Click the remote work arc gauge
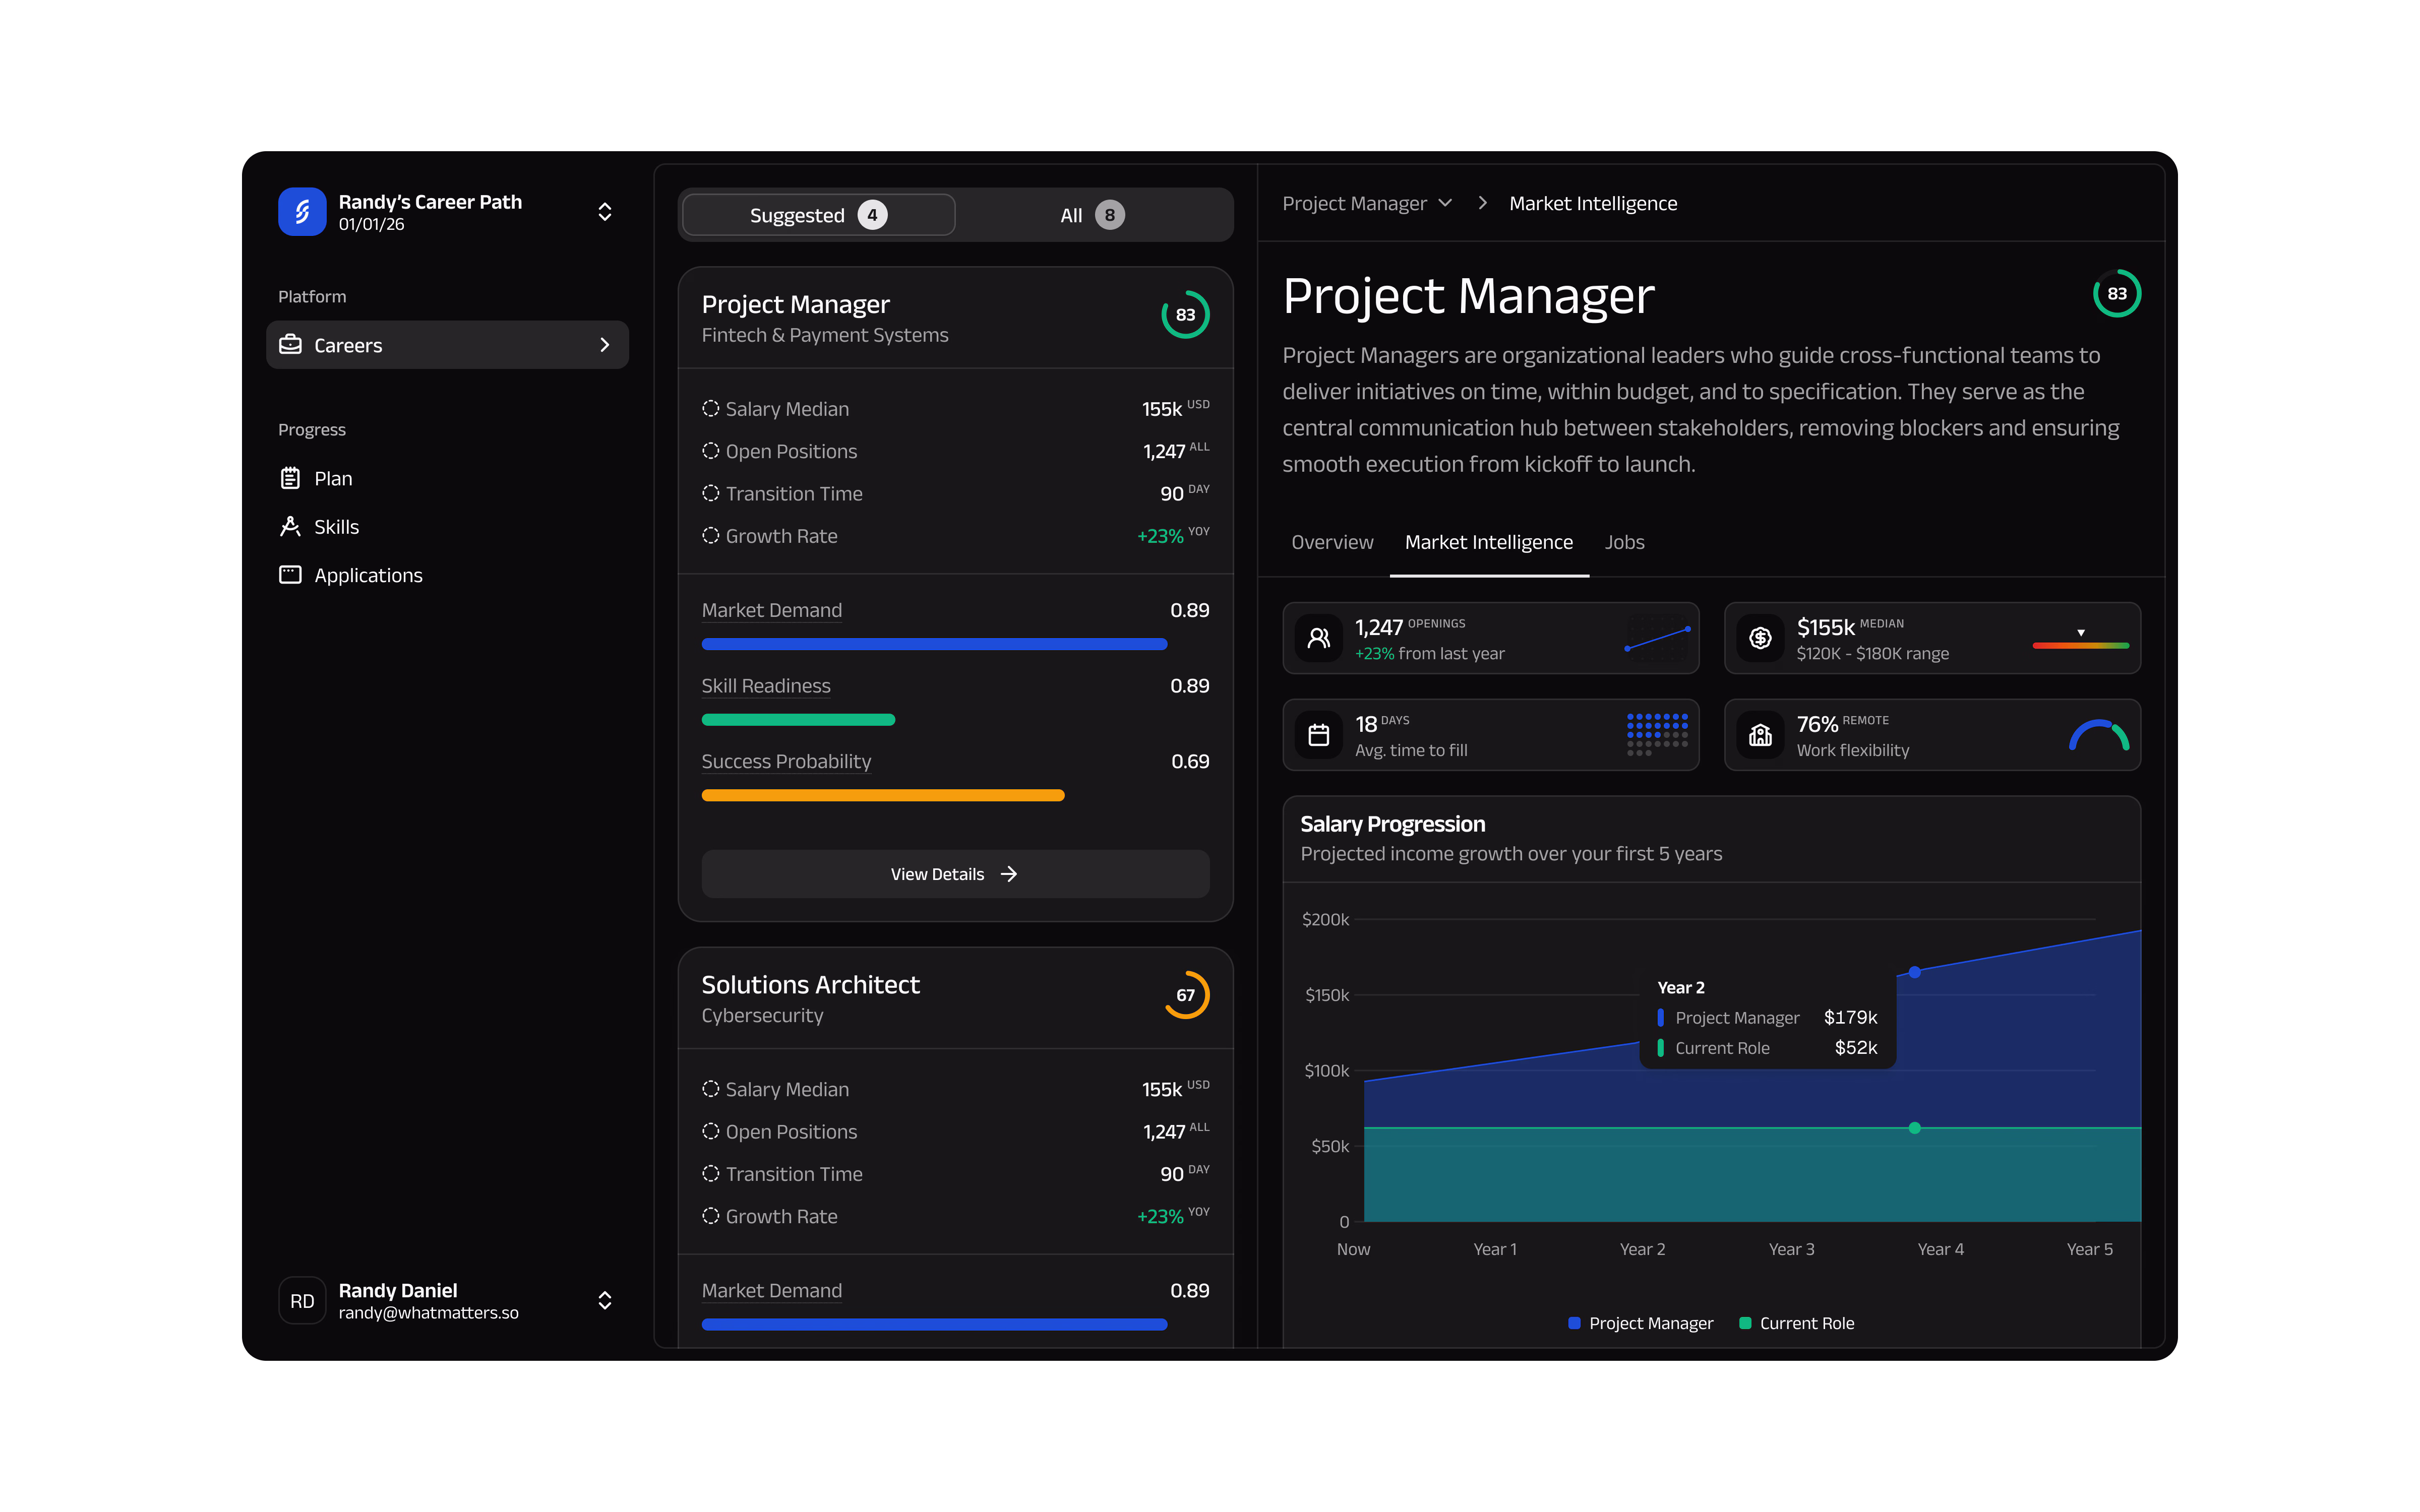Viewport: 2420px width, 1512px height. (2099, 735)
